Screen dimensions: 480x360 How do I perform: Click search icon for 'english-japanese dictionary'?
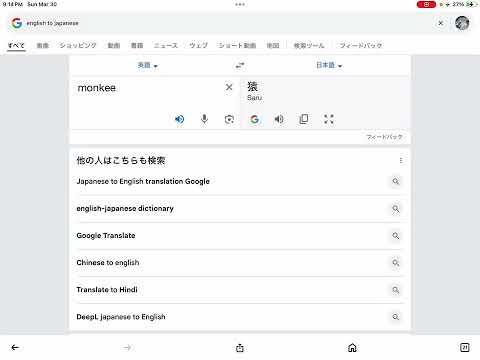click(x=396, y=209)
